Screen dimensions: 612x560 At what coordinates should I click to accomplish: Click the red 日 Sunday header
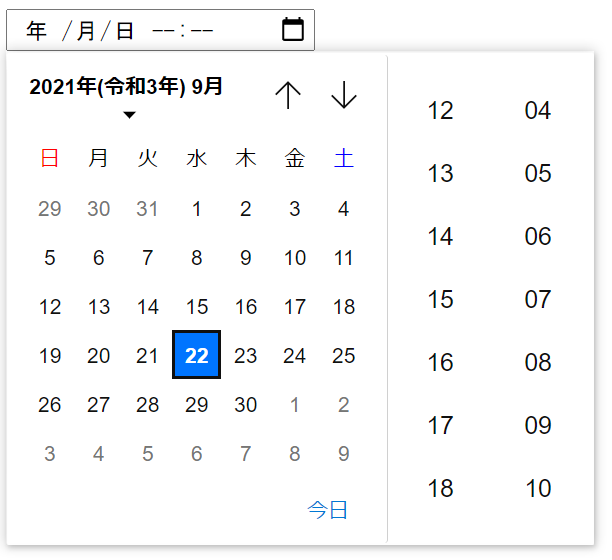(50, 158)
